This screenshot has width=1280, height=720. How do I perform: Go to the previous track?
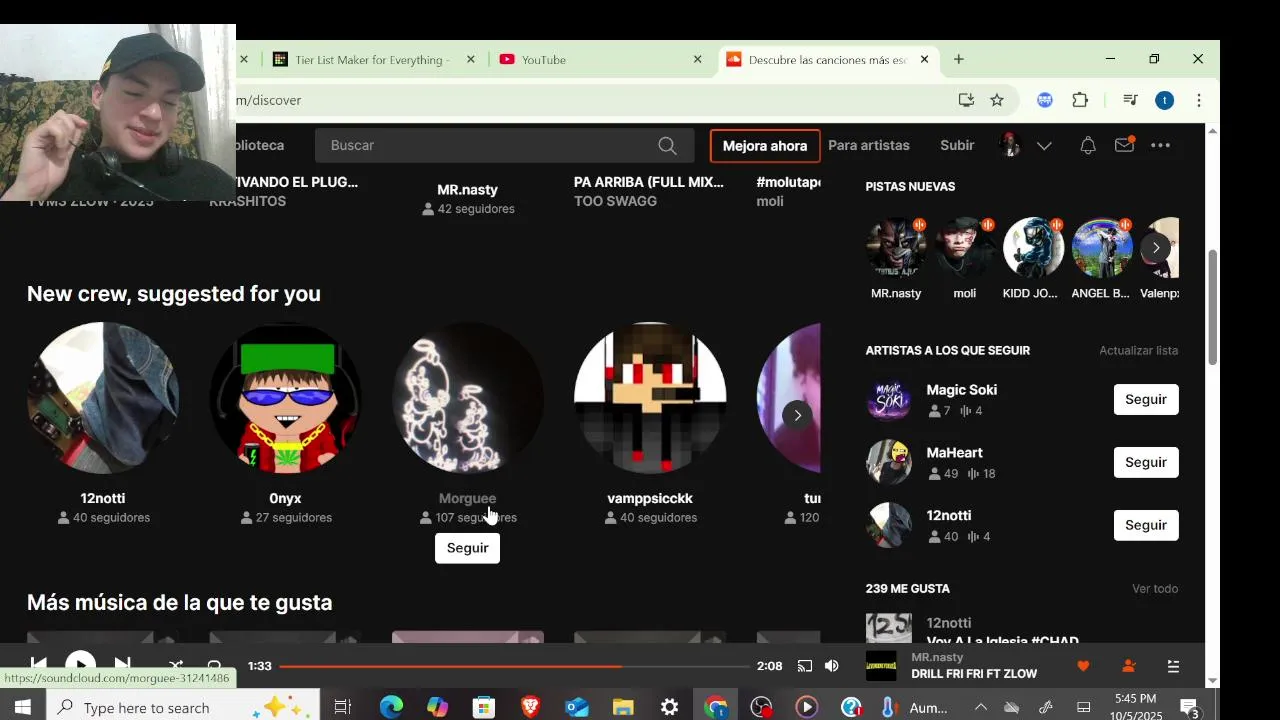tap(38, 665)
